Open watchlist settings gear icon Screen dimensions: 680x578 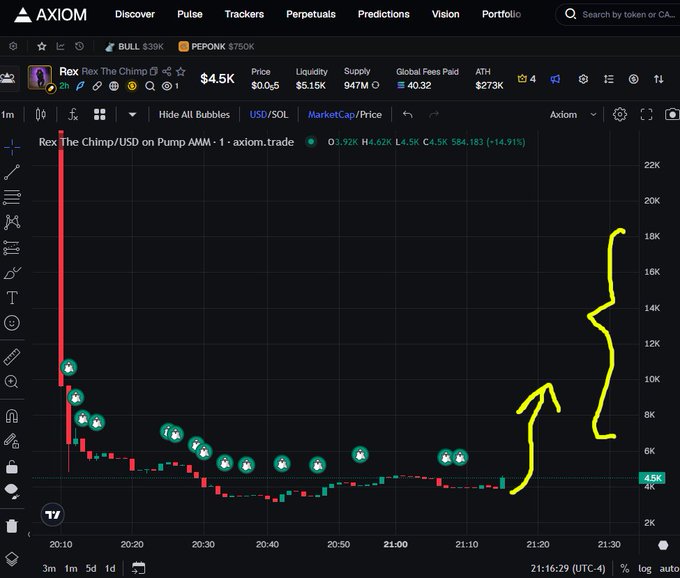pyautogui.click(x=13, y=46)
